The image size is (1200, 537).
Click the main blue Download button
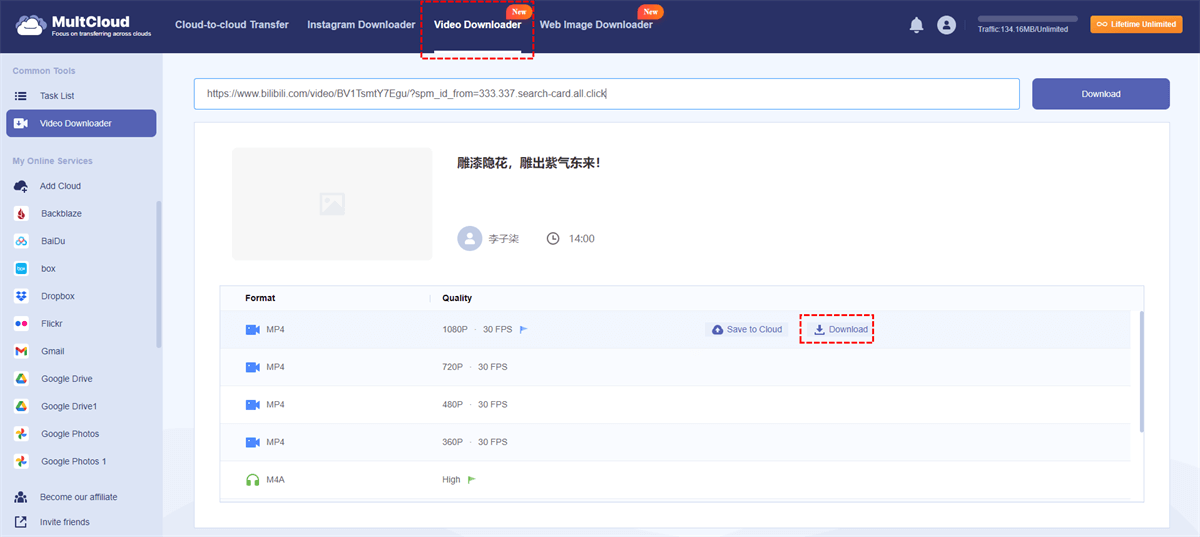pos(1101,94)
